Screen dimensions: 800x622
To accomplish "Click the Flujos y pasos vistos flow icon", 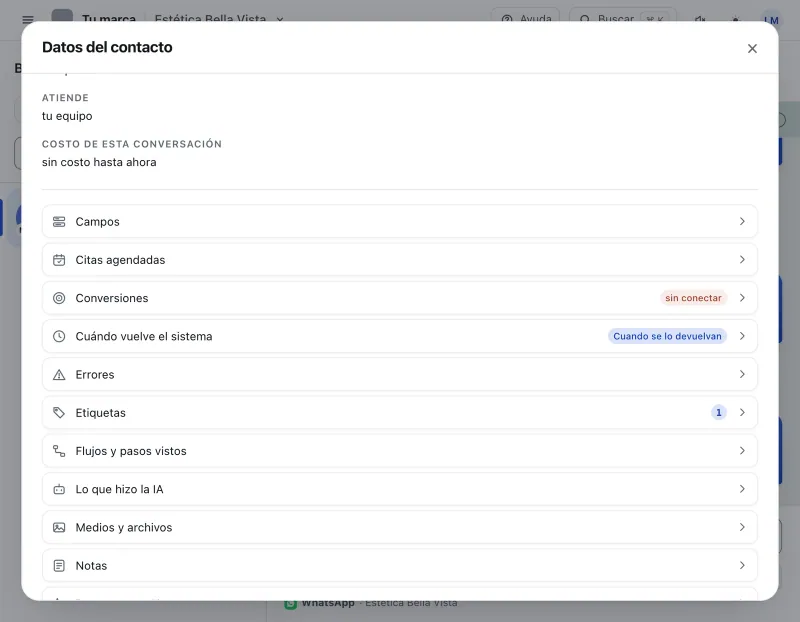I will point(59,451).
